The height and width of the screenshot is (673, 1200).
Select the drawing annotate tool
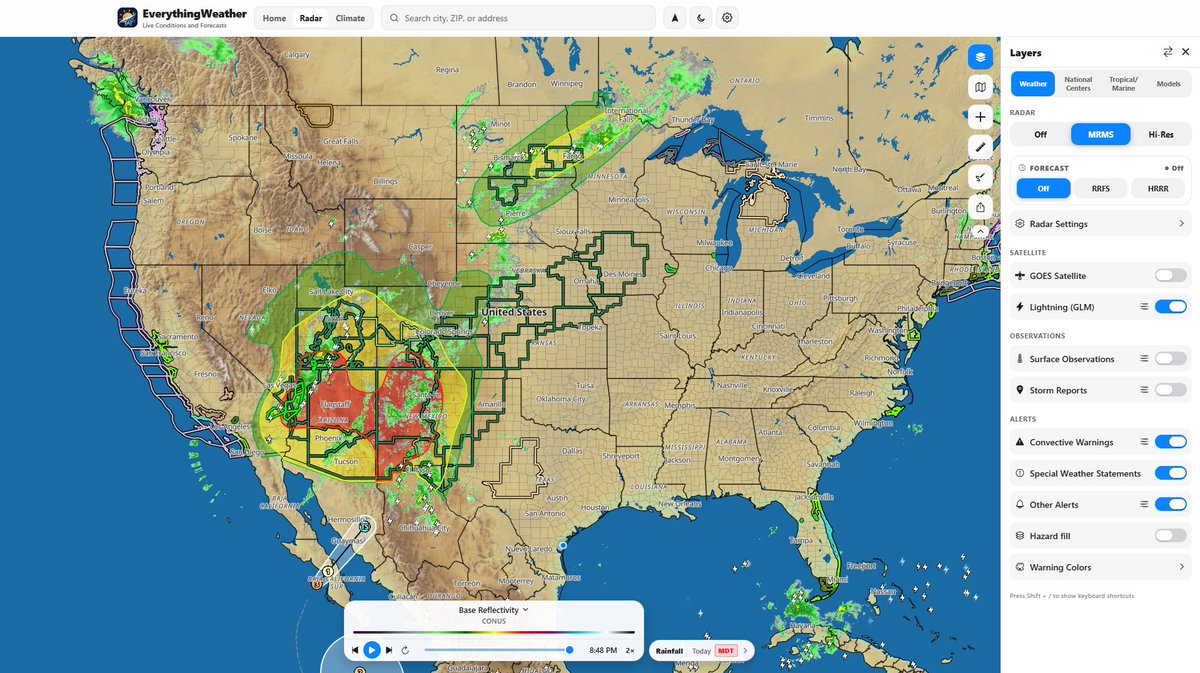pos(980,177)
